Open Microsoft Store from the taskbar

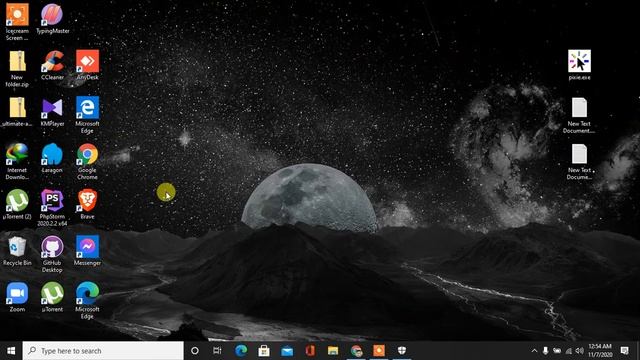click(264, 351)
